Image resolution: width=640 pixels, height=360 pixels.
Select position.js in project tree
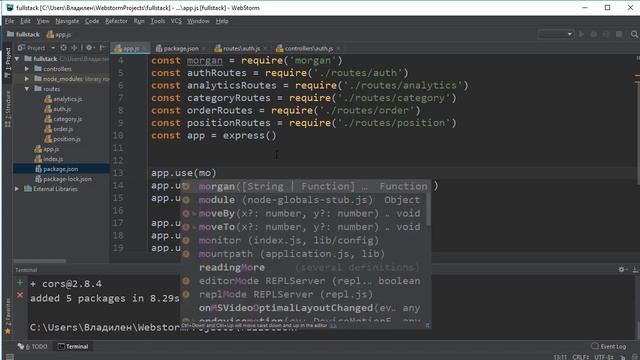click(62, 139)
